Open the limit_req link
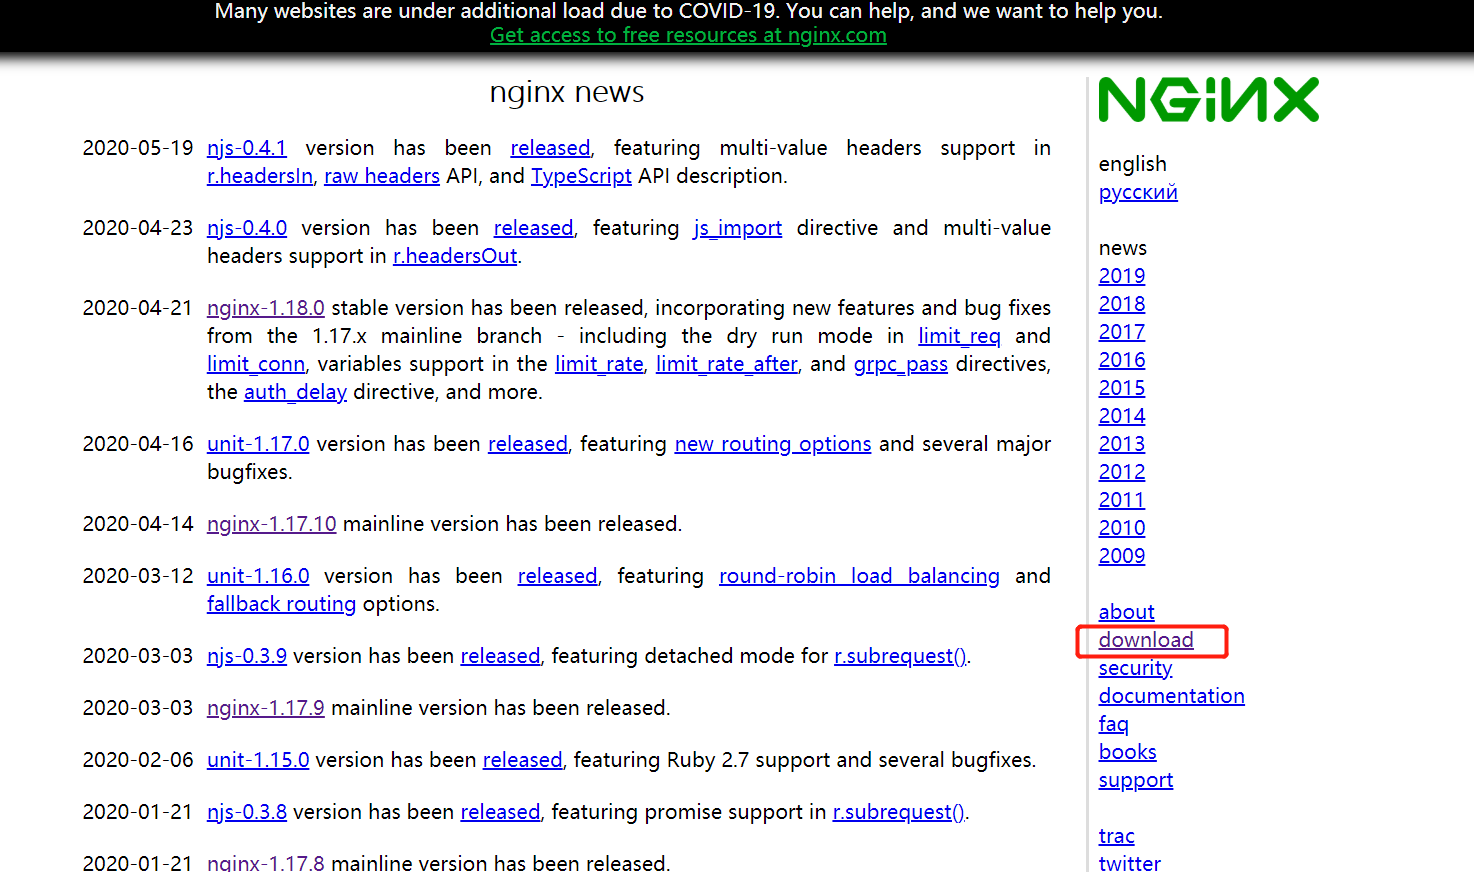The image size is (1474, 872). pos(959,336)
